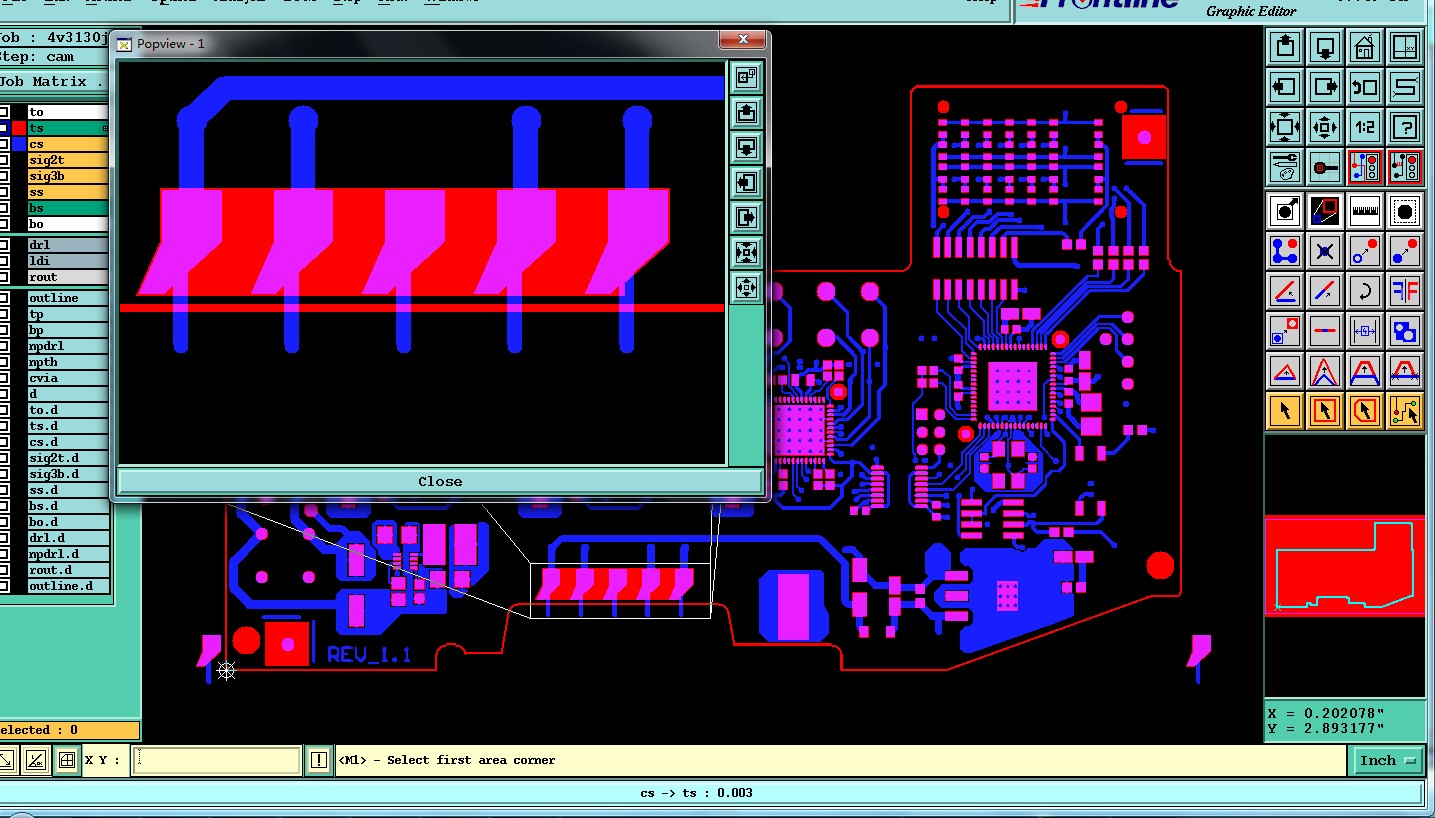Click the dotted square with black circle icon
1435x818 pixels.
[1405, 211]
